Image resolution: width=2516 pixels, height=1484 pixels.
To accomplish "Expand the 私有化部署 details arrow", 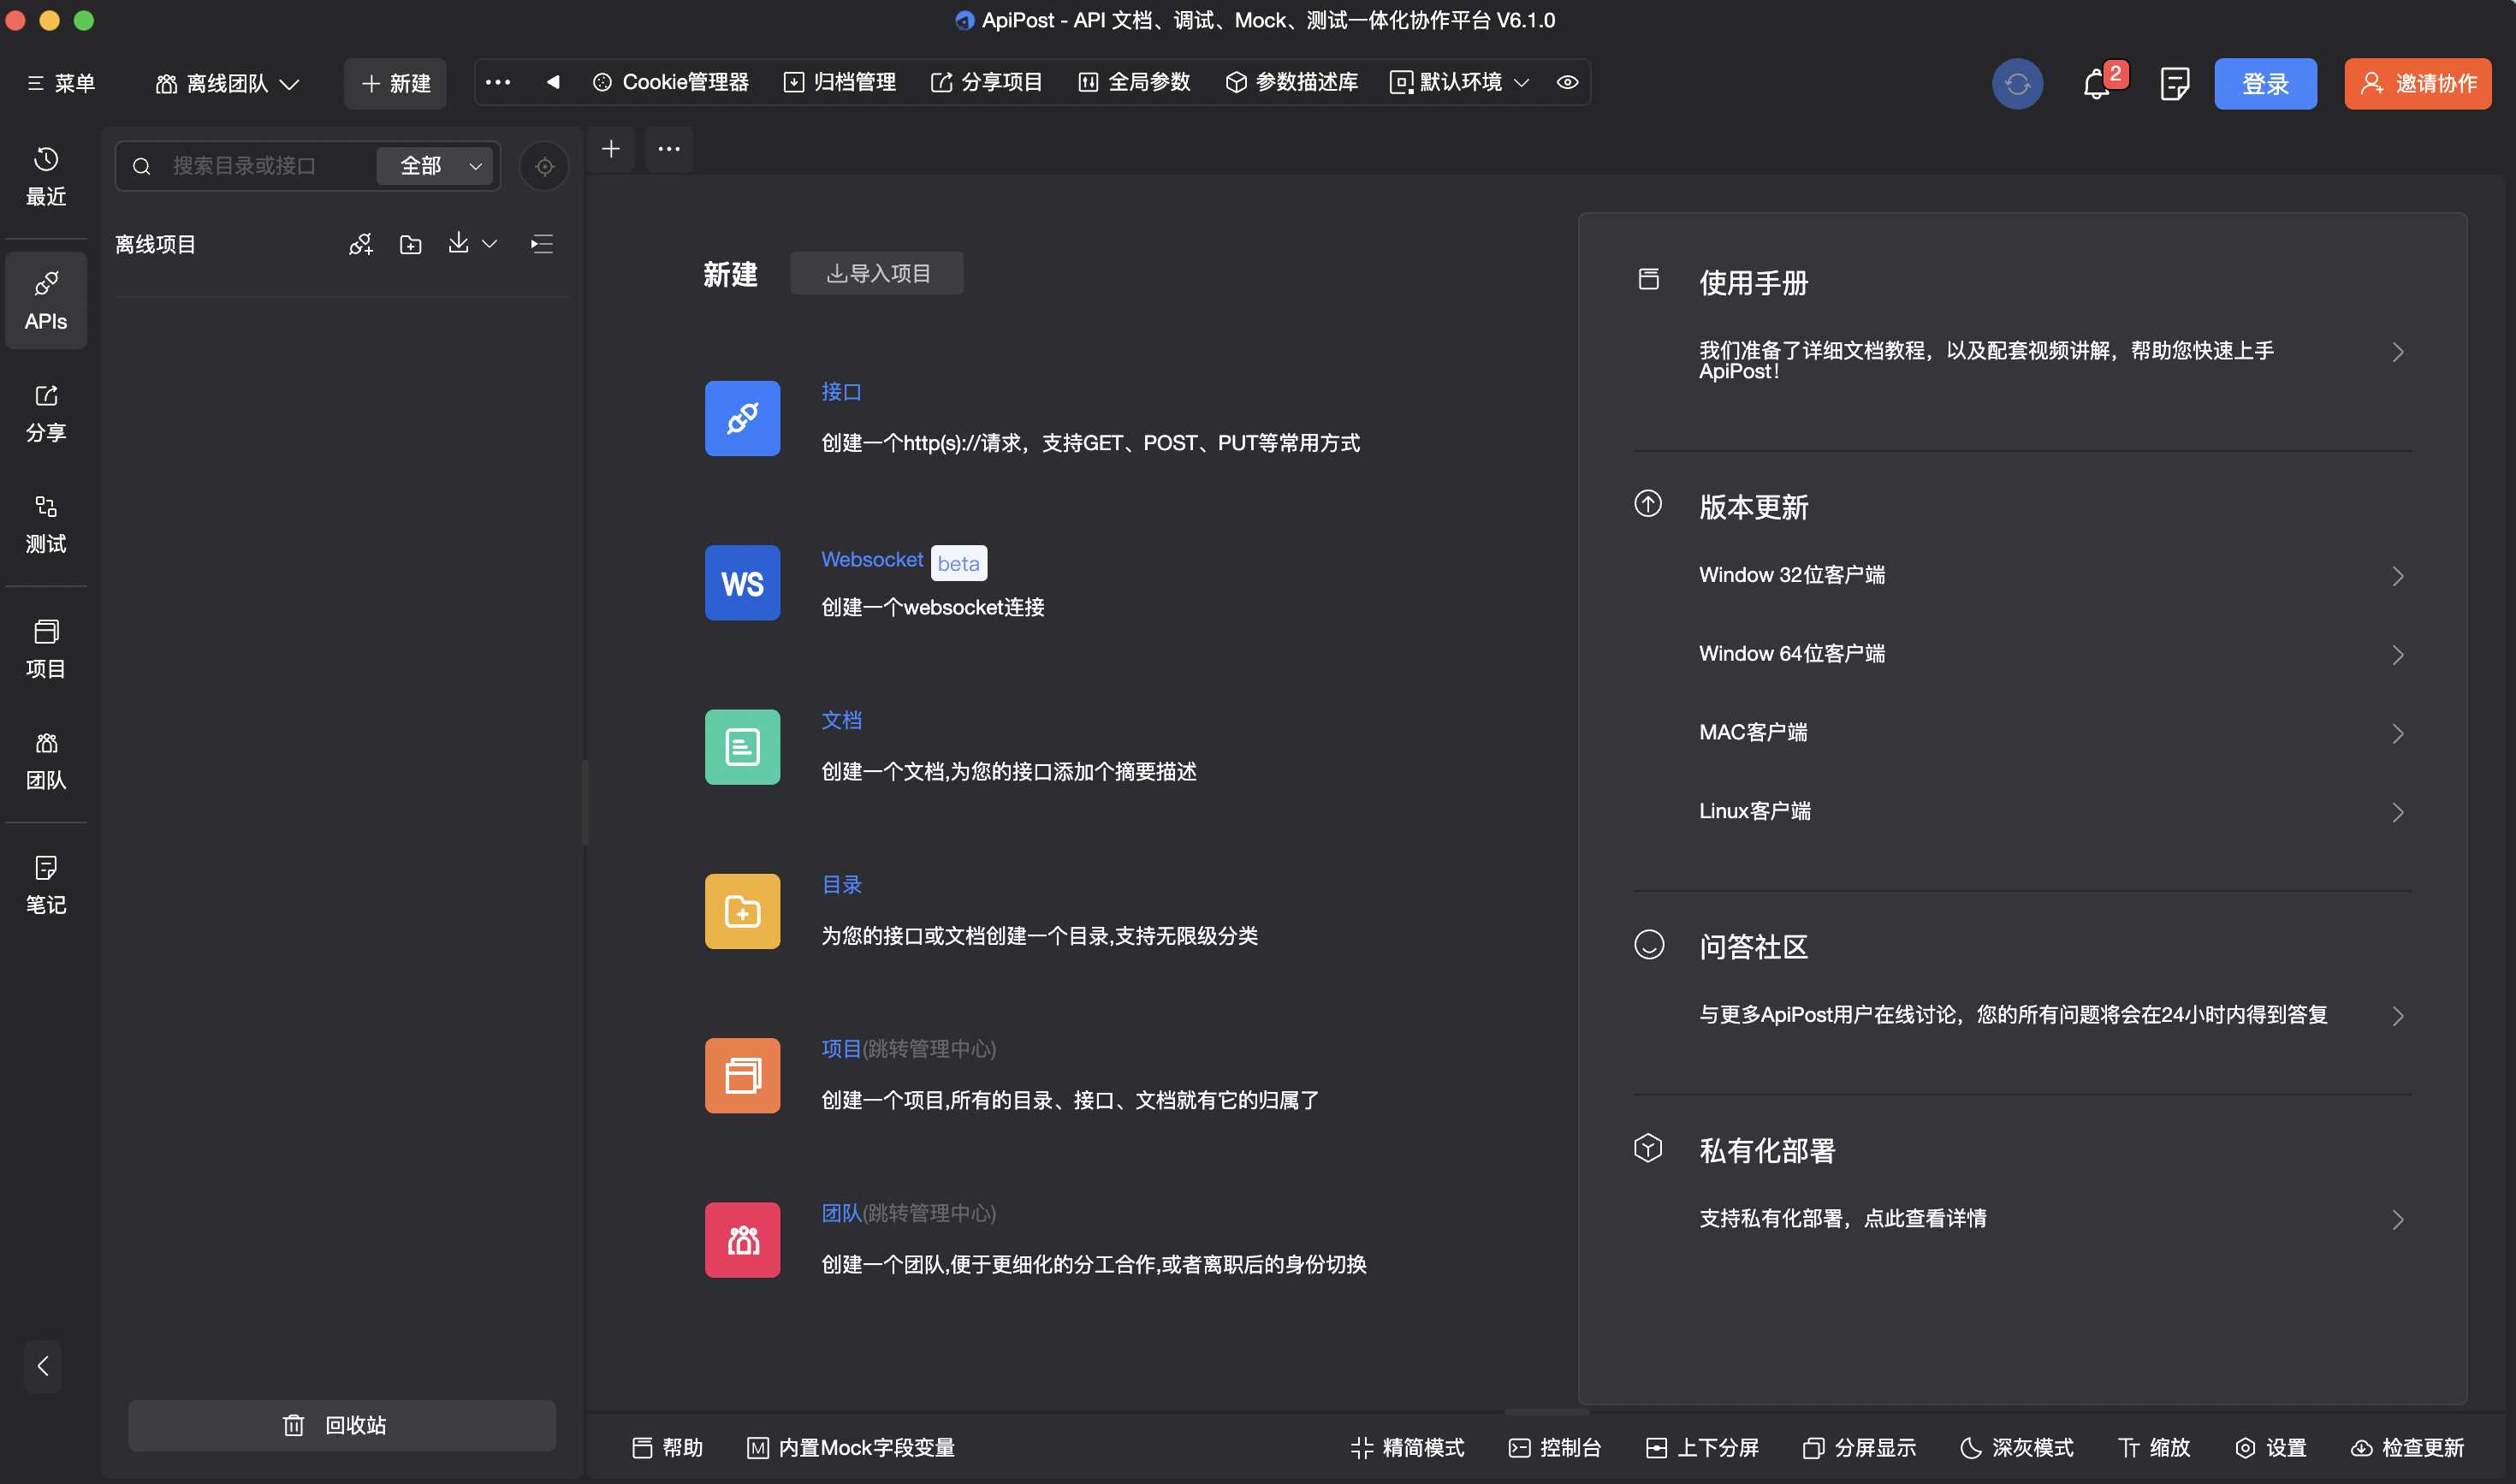I will pyautogui.click(x=2397, y=1219).
